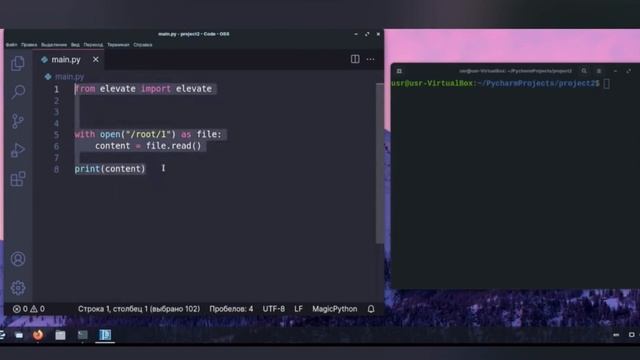The height and width of the screenshot is (360, 640).
Task: Open the Run and Debug view
Action: [18, 150]
